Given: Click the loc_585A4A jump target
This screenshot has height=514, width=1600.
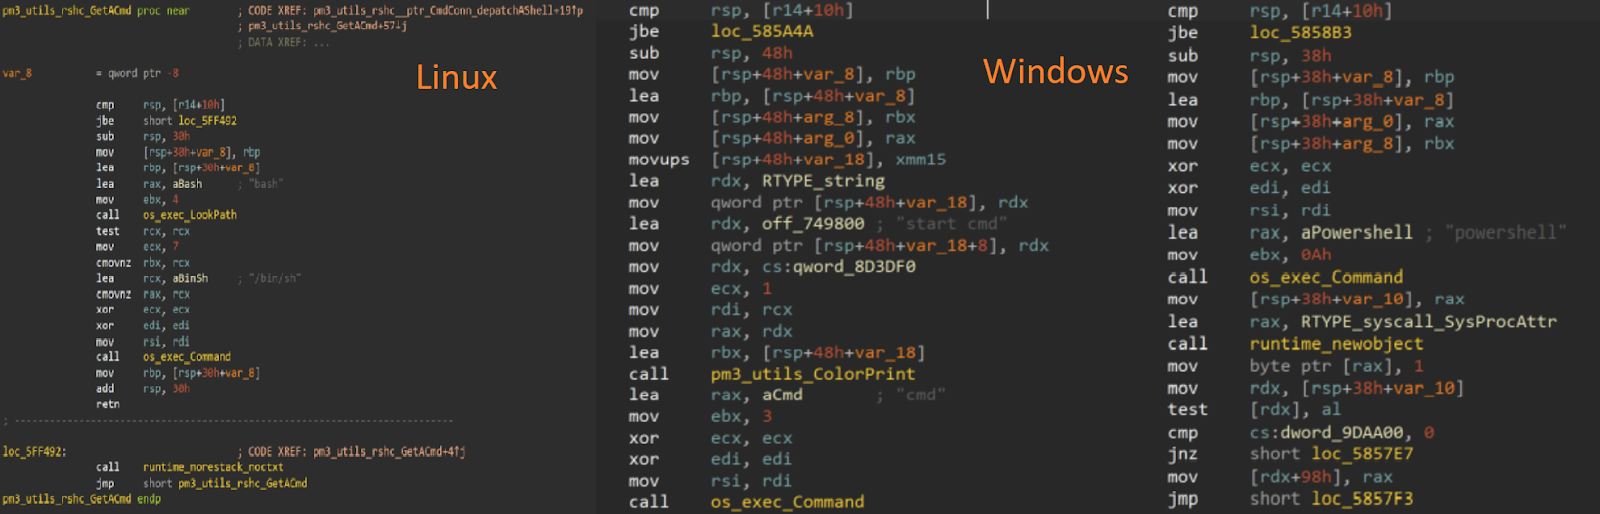Looking at the screenshot, I should (x=762, y=31).
